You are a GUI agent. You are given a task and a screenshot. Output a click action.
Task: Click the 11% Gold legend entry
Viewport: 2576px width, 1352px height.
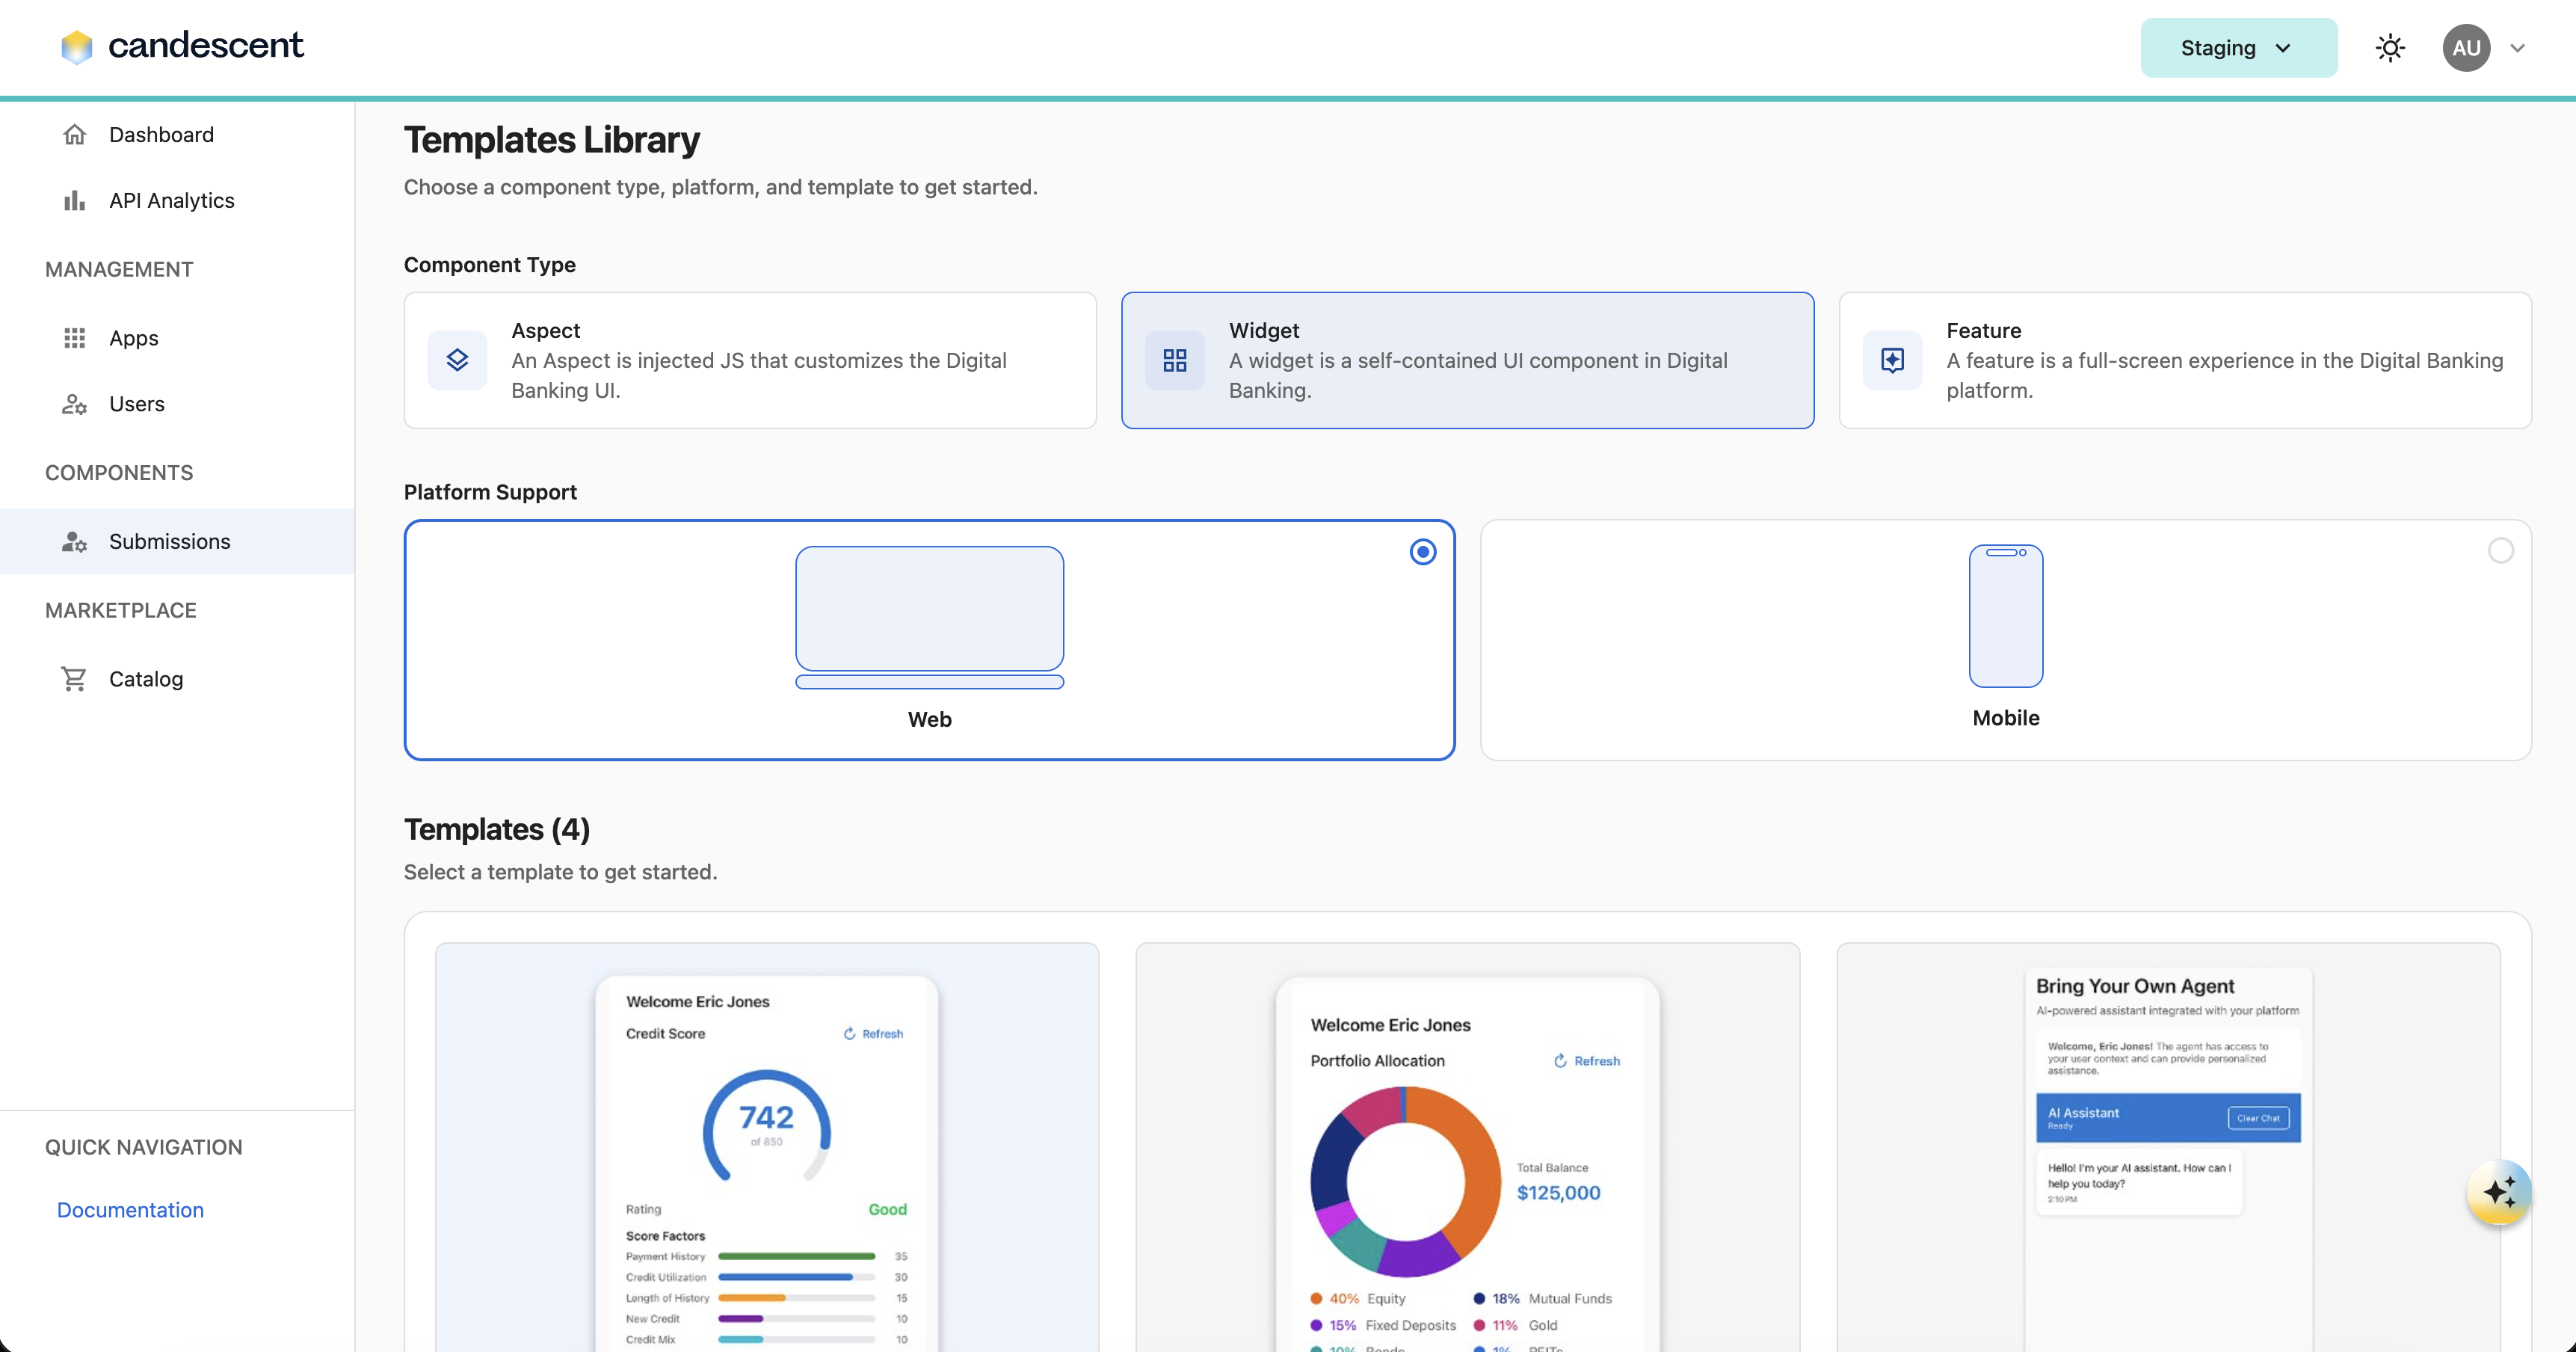click(x=1515, y=1325)
